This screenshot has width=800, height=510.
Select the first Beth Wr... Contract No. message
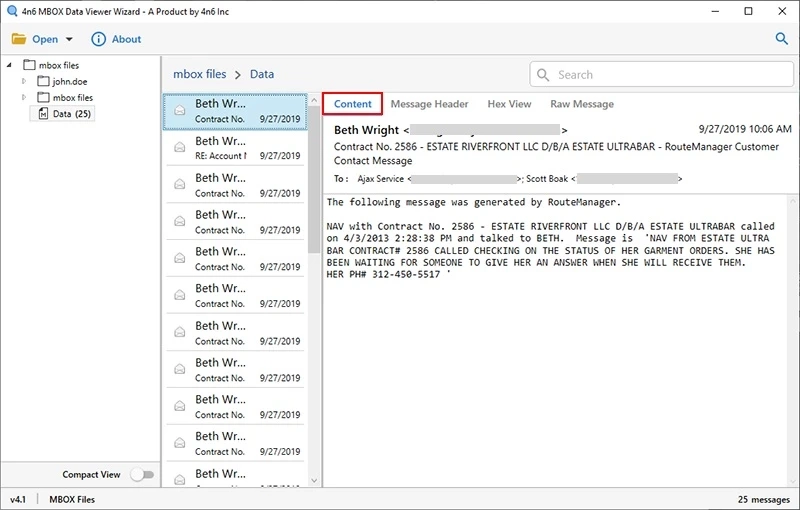click(235, 111)
